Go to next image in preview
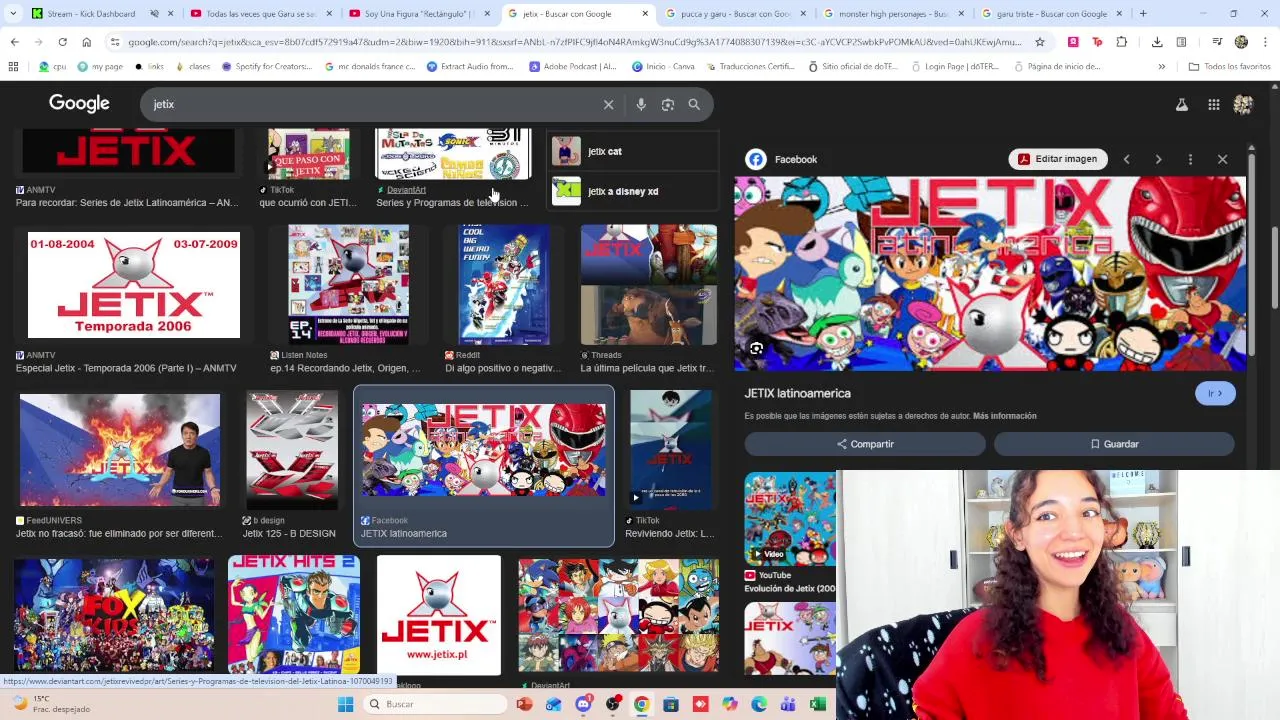This screenshot has height=720, width=1280. click(1158, 159)
